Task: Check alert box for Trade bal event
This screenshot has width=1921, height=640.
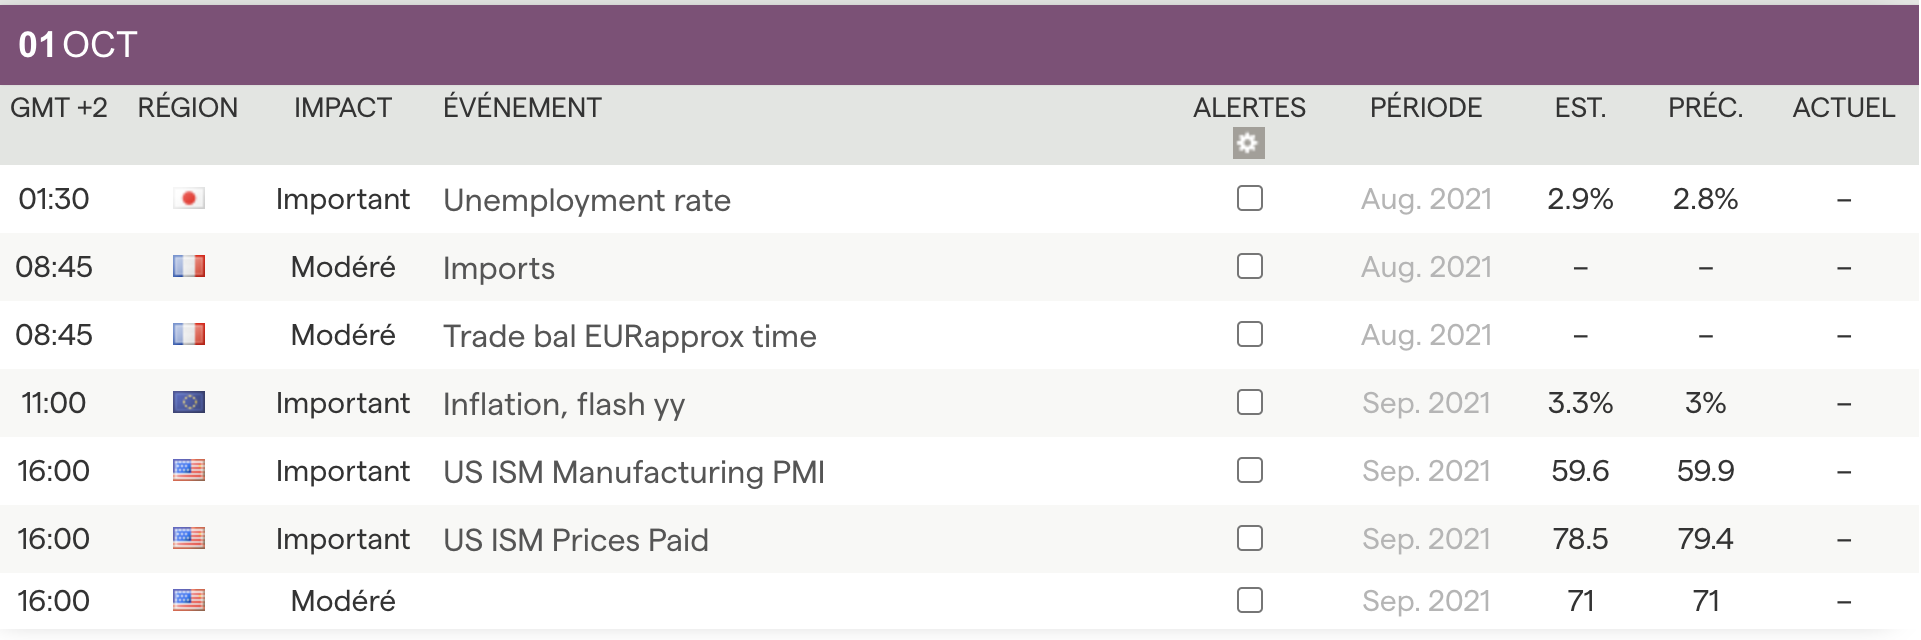Action: tap(1249, 335)
